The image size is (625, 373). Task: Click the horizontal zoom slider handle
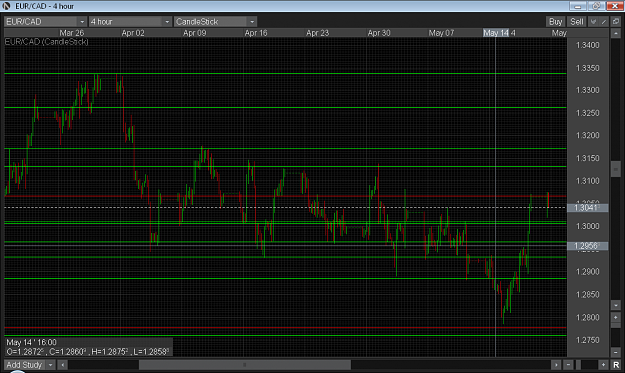pos(578,365)
